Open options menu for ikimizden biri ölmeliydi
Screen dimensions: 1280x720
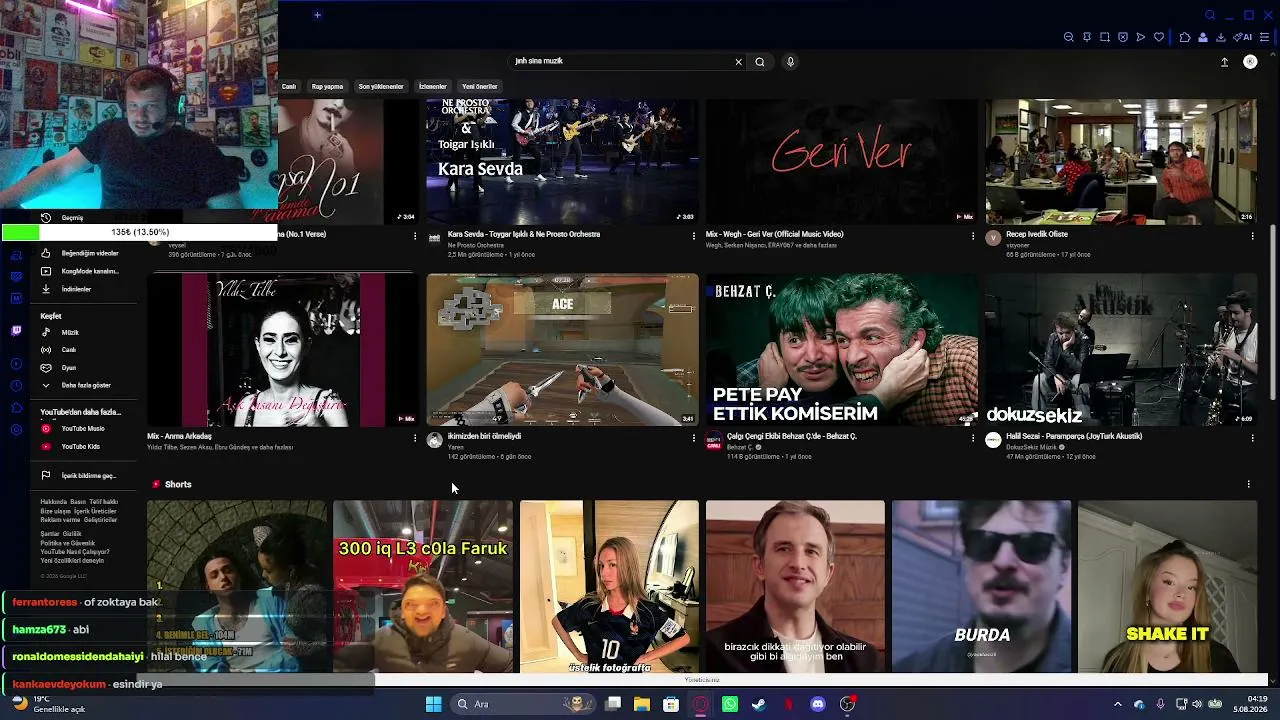(694, 438)
